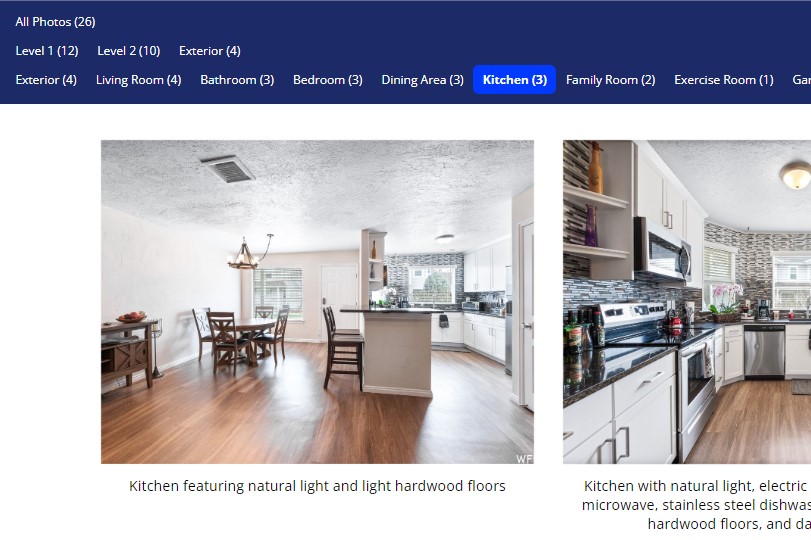The height and width of the screenshot is (540, 811).
Task: Open the partially visible Gar... category tab
Action: 801,80
